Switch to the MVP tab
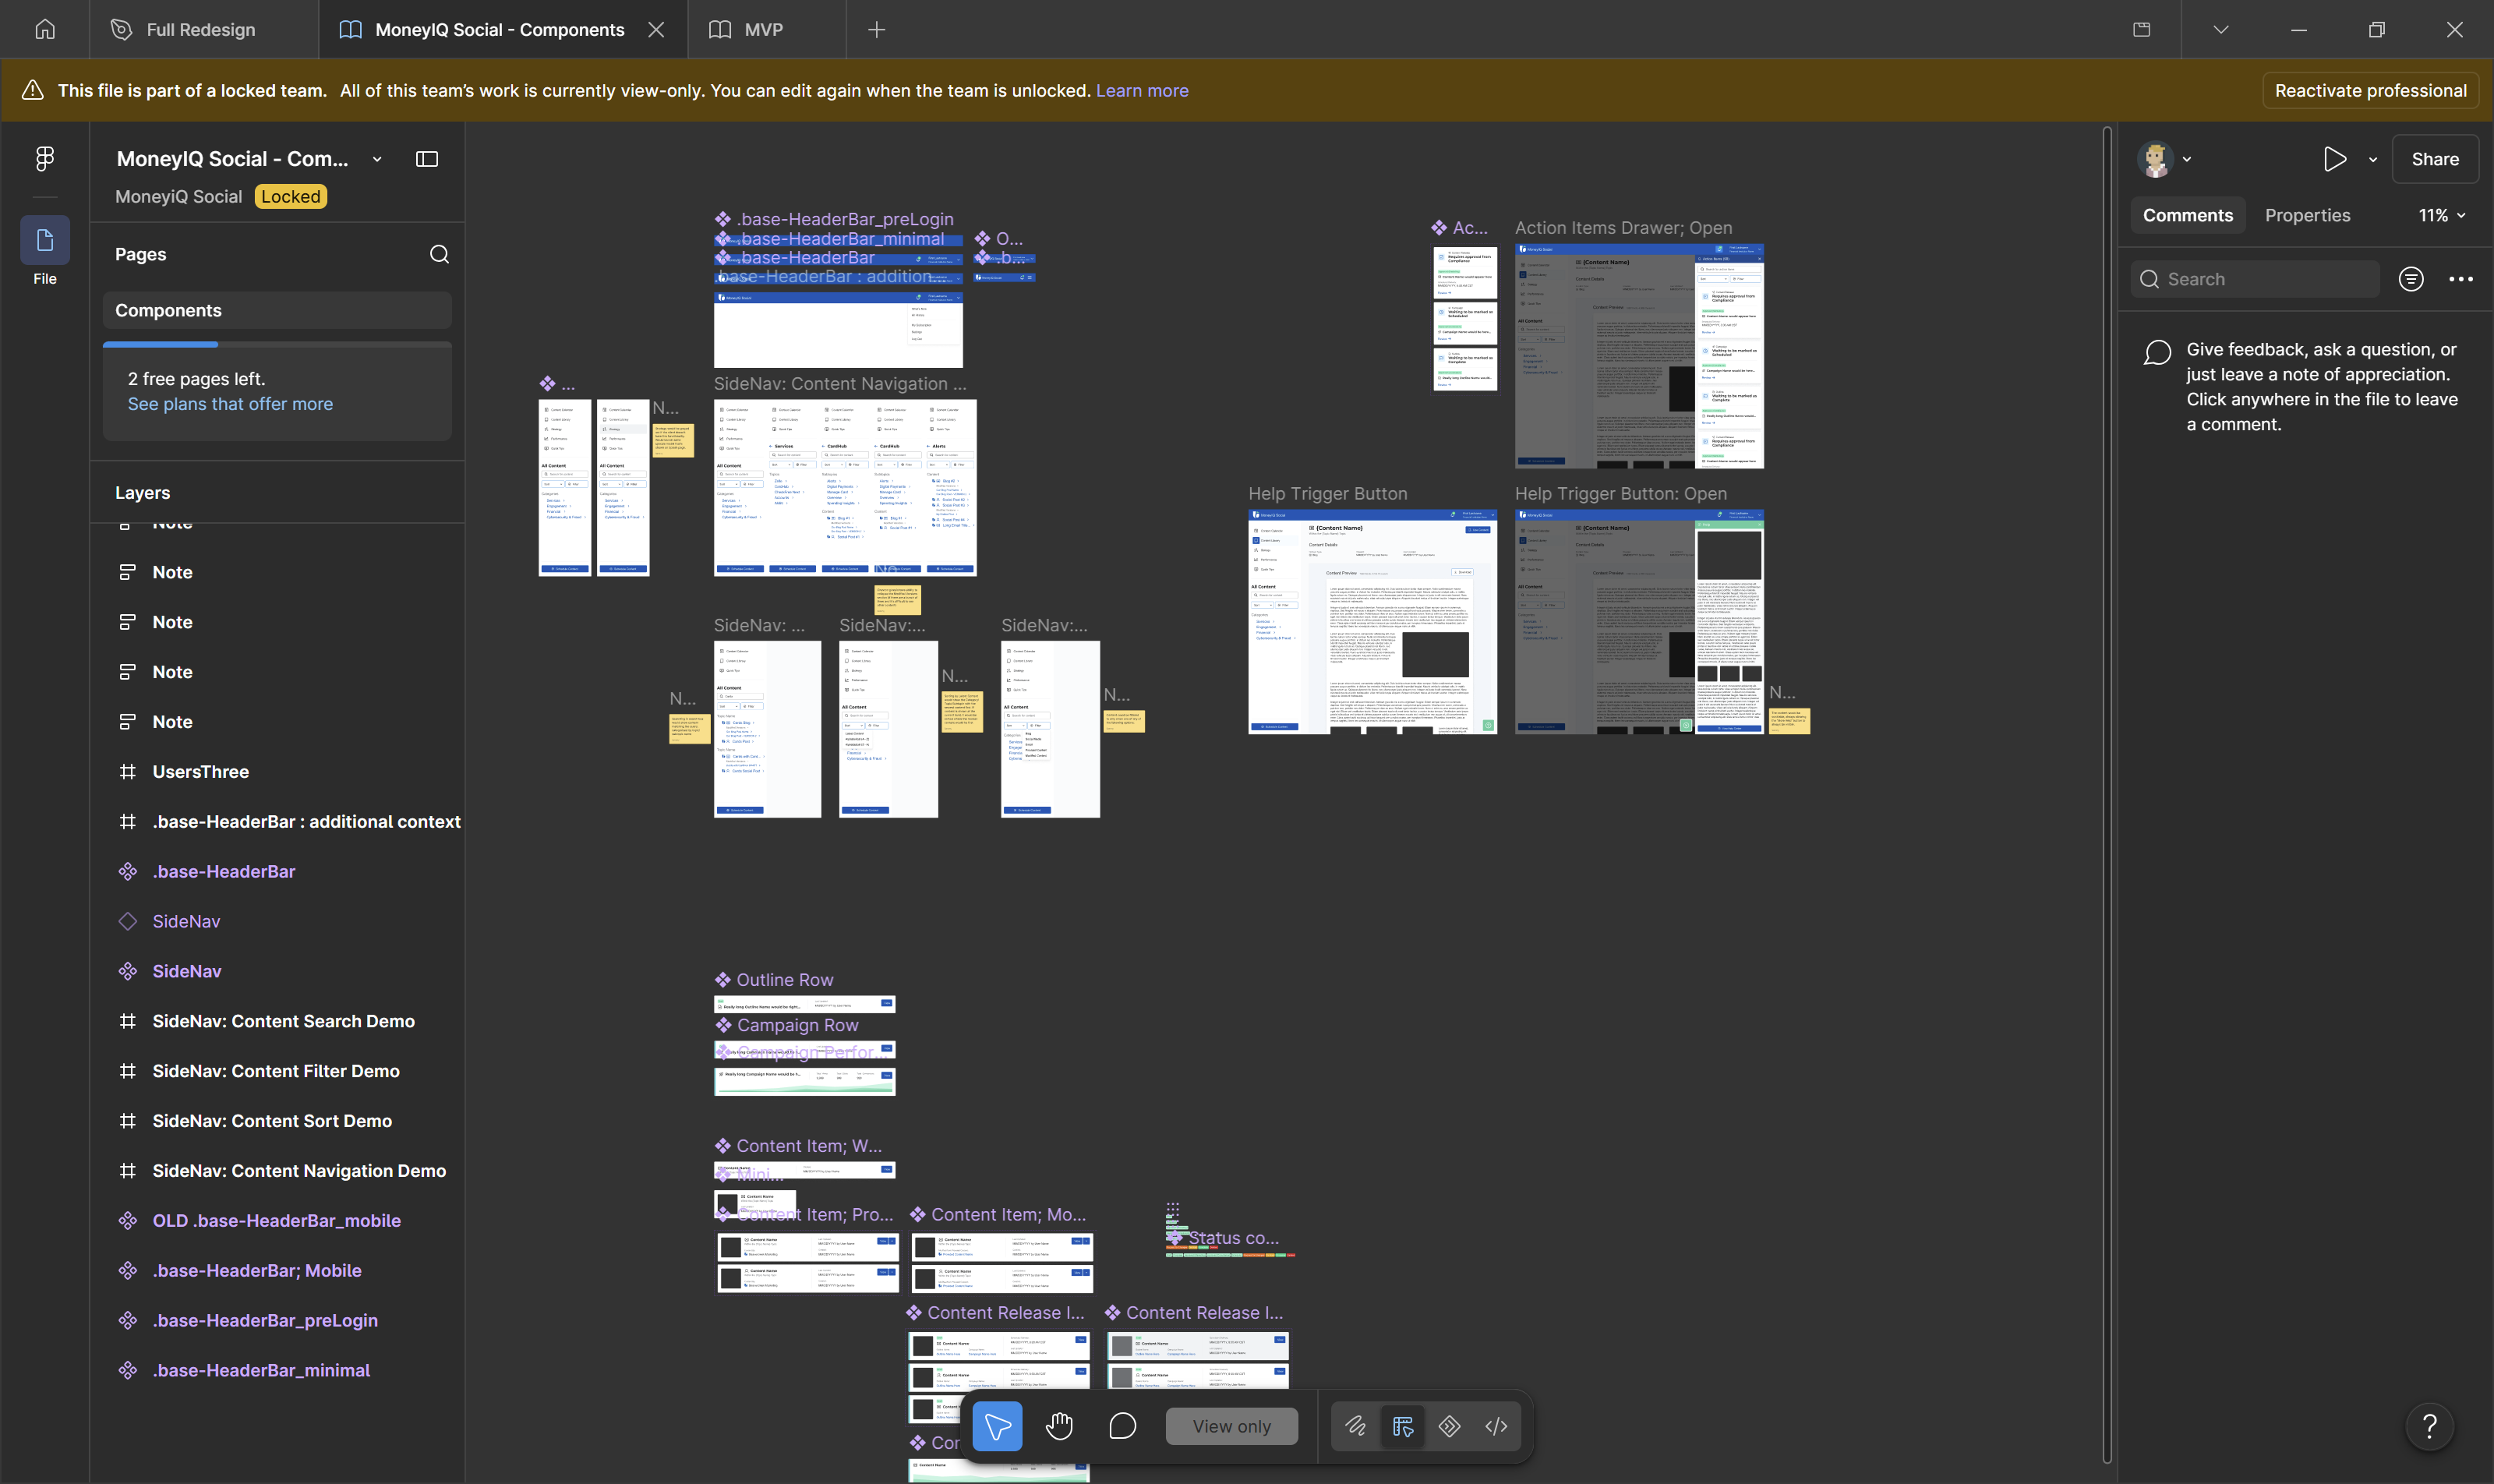The height and width of the screenshot is (1484, 2494). point(766,29)
